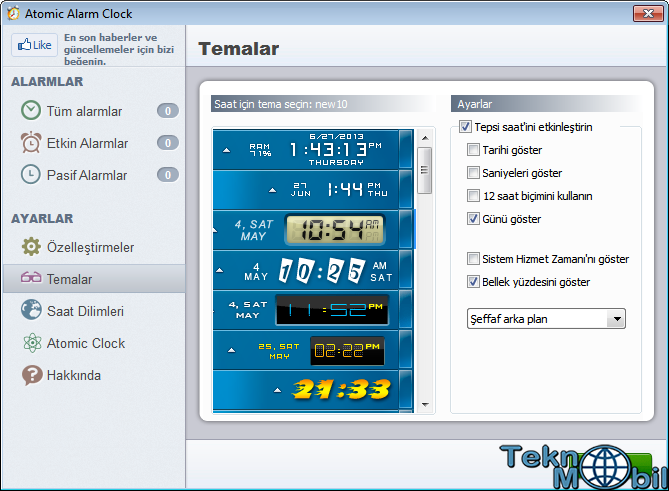
Task: Uncheck Bellek yüzdesini göster checkbox
Action: pos(473,282)
